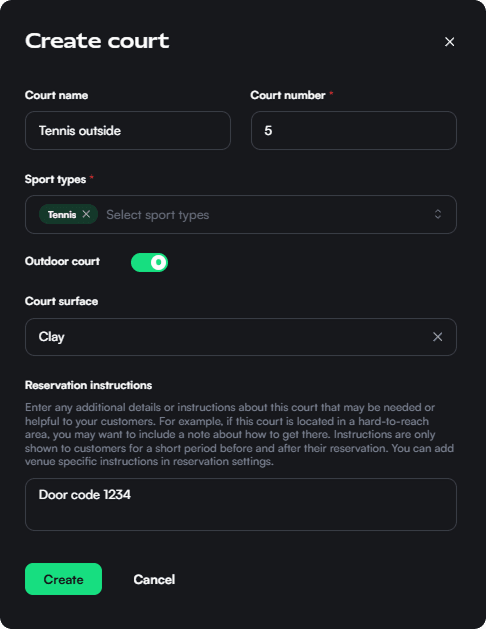The width and height of the screenshot is (486, 629).
Task: Click the Court number label
Action: point(288,95)
